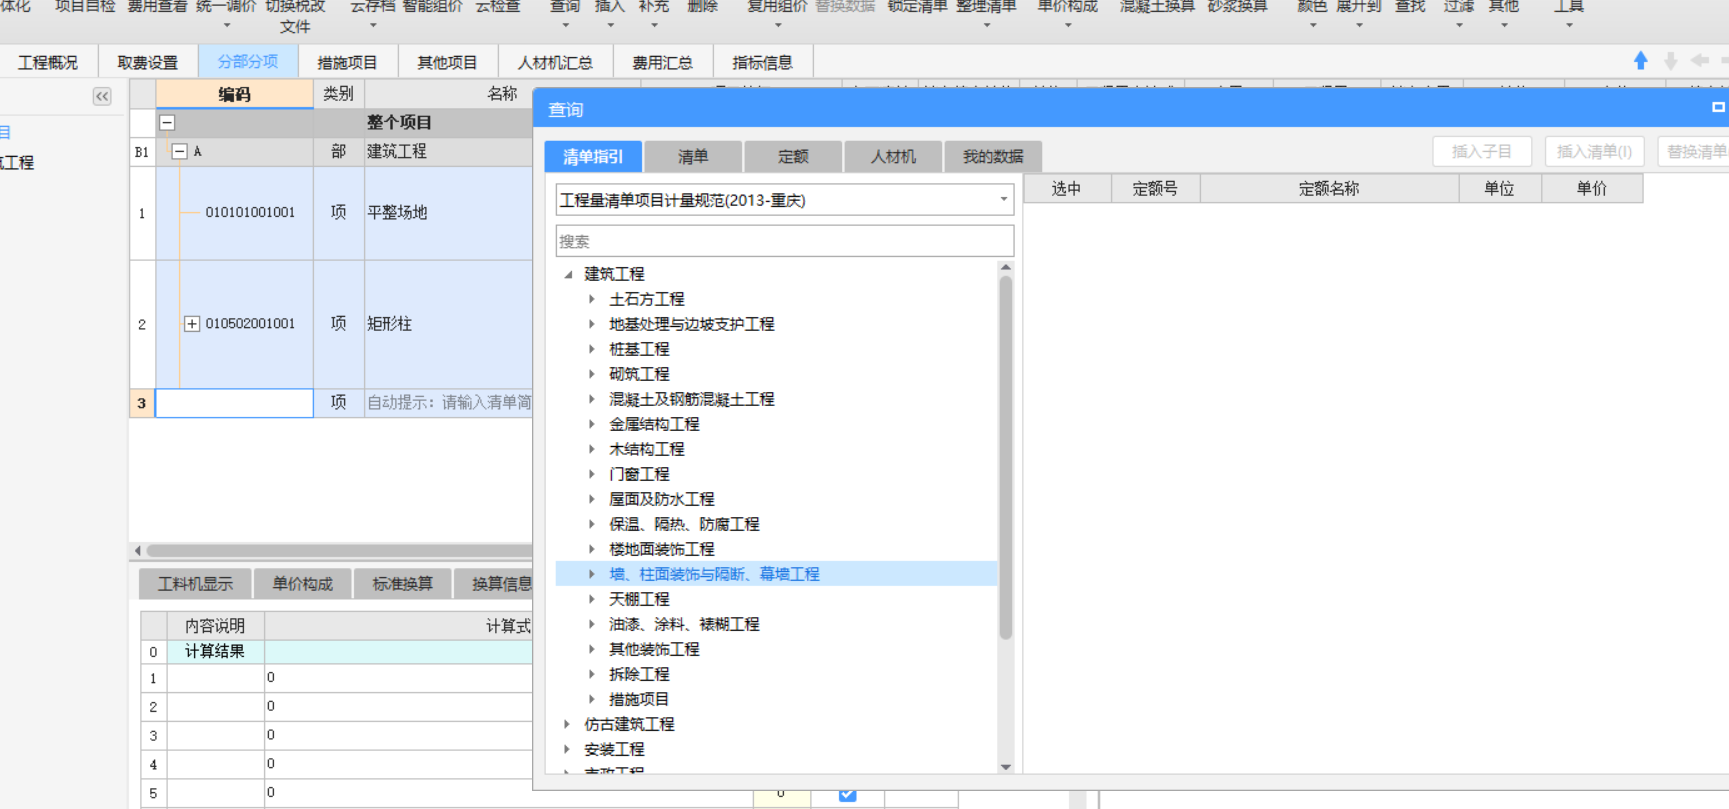1729x809 pixels.
Task: Click the 插入清单(I) button
Action: 1594,152
